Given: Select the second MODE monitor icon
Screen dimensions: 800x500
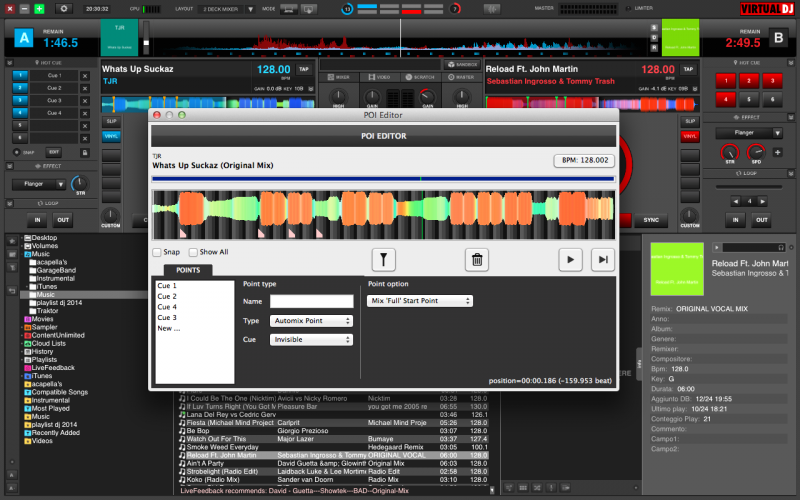Looking at the screenshot, I should click(x=308, y=9).
